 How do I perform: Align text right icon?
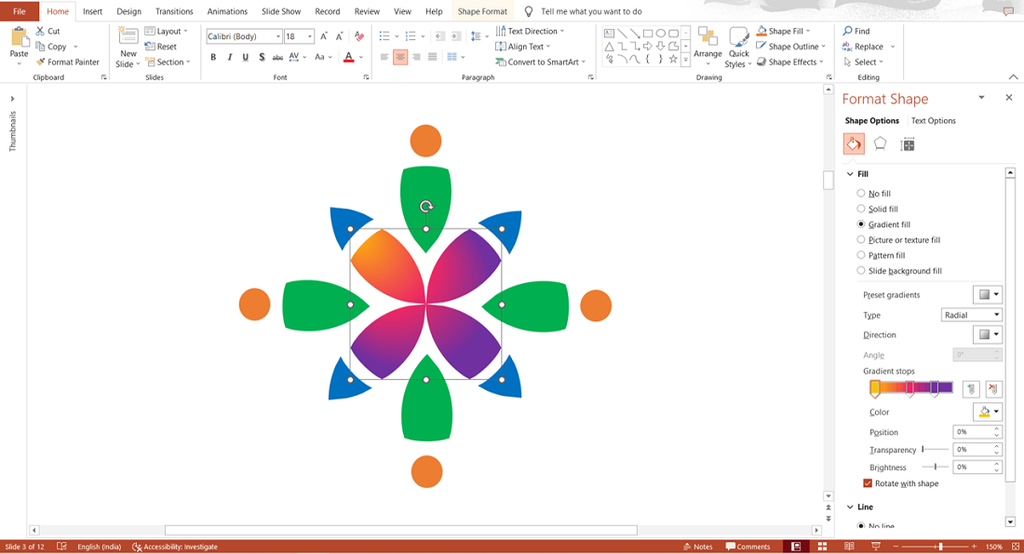417,57
